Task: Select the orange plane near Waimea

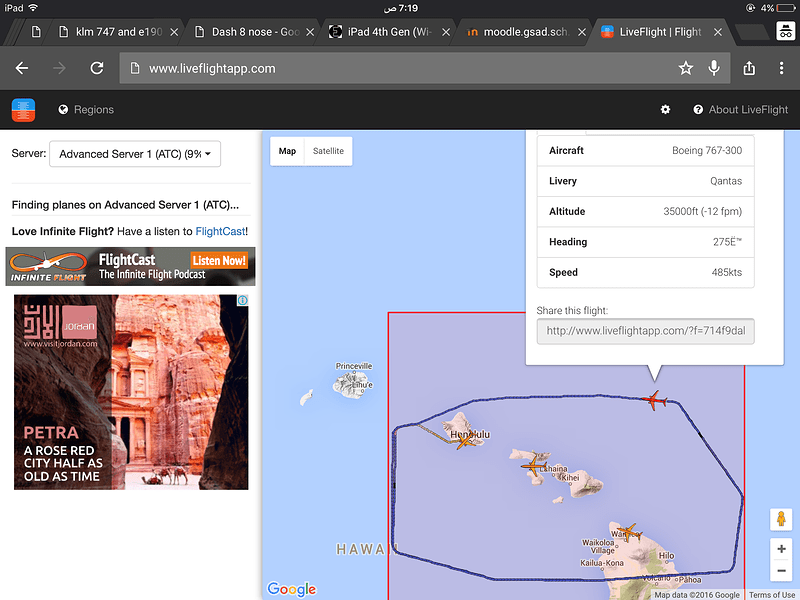Action: (629, 532)
